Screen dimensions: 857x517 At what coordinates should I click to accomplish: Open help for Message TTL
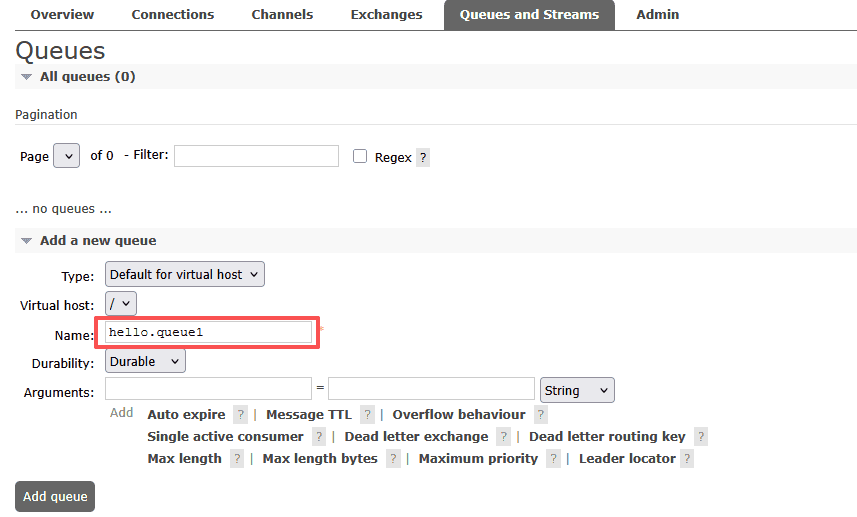pos(367,414)
